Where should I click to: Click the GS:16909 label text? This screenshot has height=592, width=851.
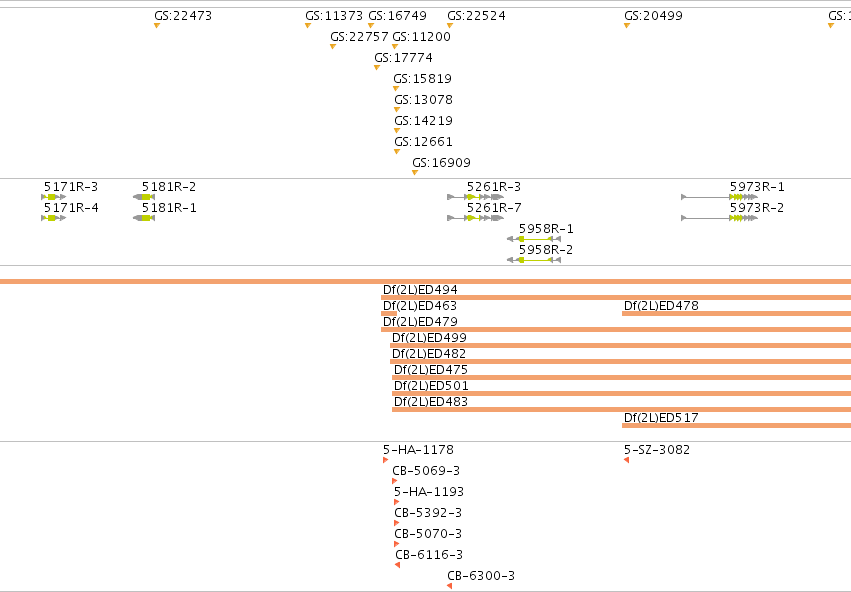tap(441, 163)
